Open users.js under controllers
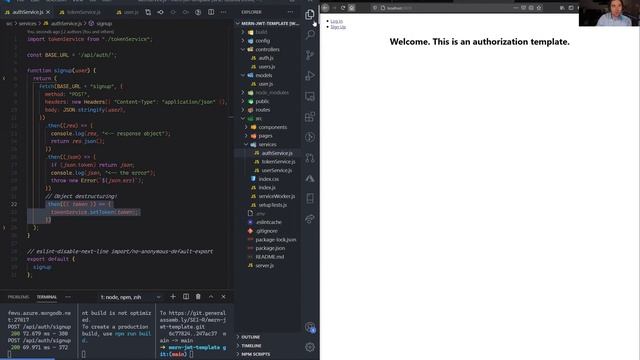The height and width of the screenshot is (360, 640). [x=267, y=67]
